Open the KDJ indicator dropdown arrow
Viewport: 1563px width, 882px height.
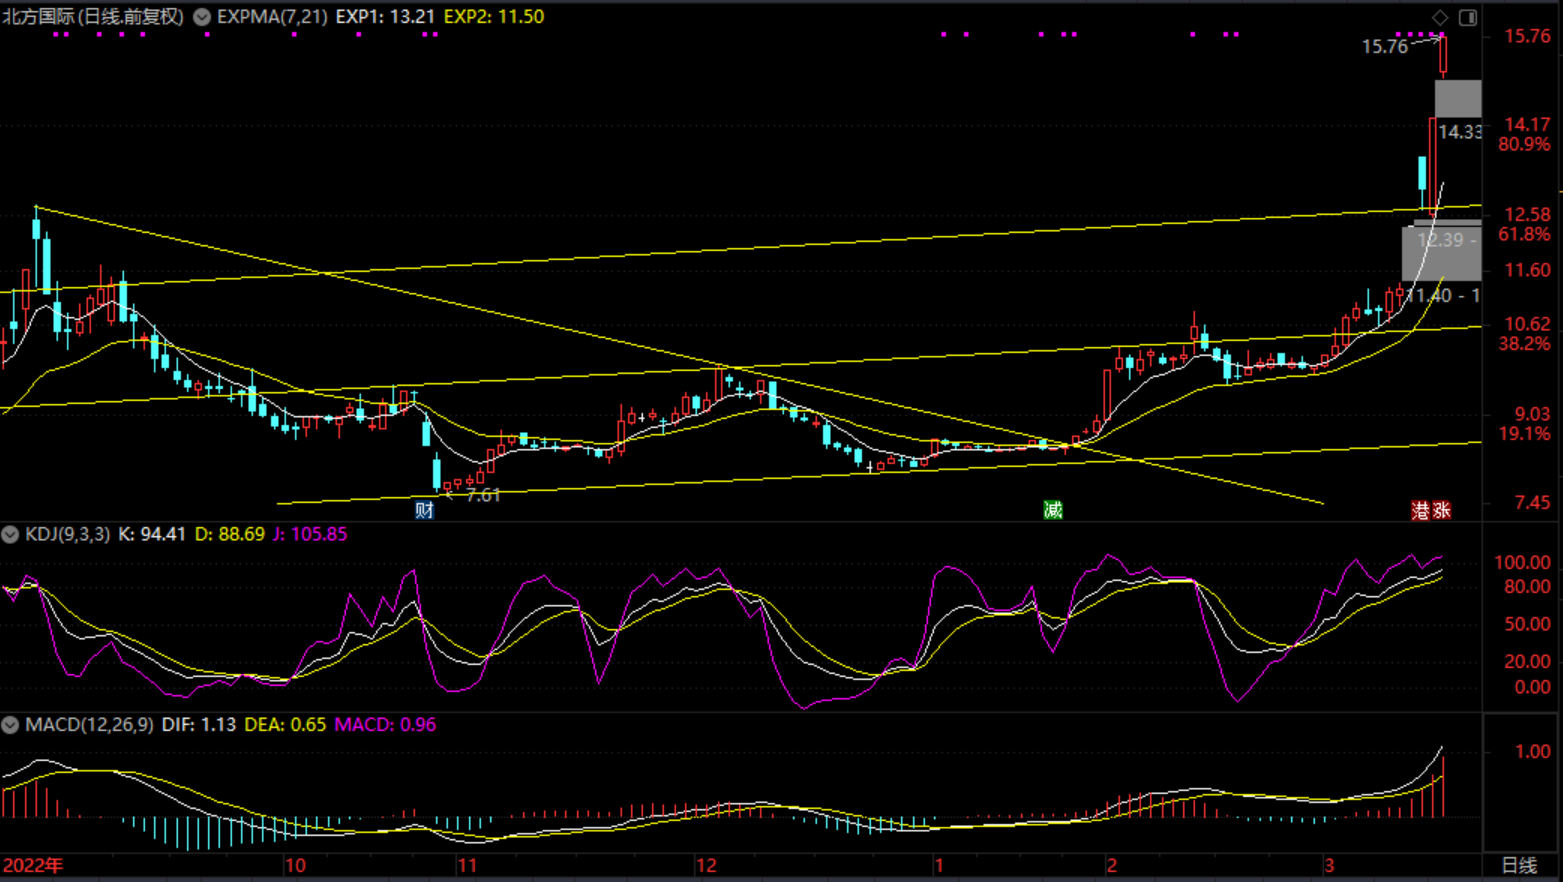(x=10, y=534)
